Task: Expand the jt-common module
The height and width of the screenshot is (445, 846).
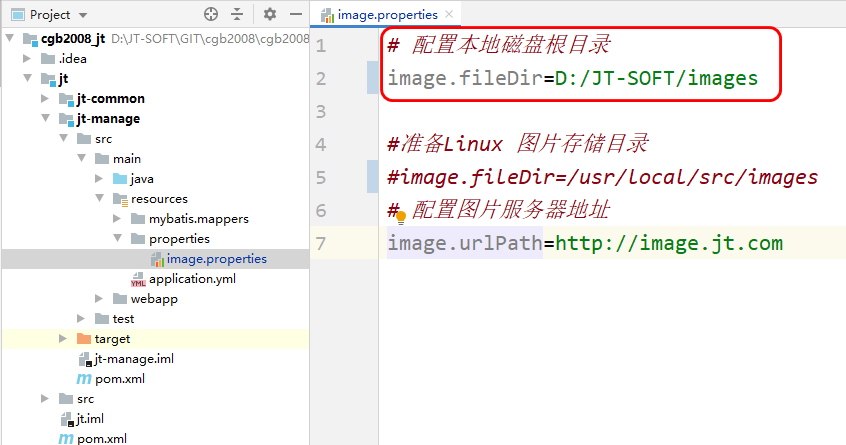Action: pyautogui.click(x=45, y=98)
